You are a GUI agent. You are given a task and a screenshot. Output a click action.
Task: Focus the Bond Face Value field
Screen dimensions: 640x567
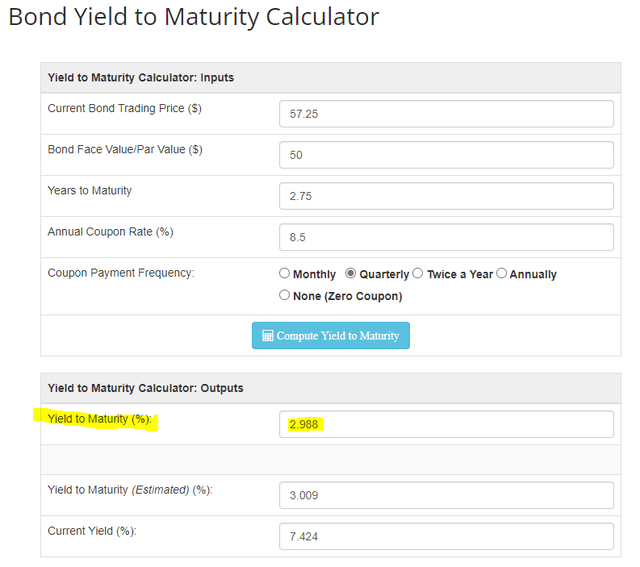point(446,155)
